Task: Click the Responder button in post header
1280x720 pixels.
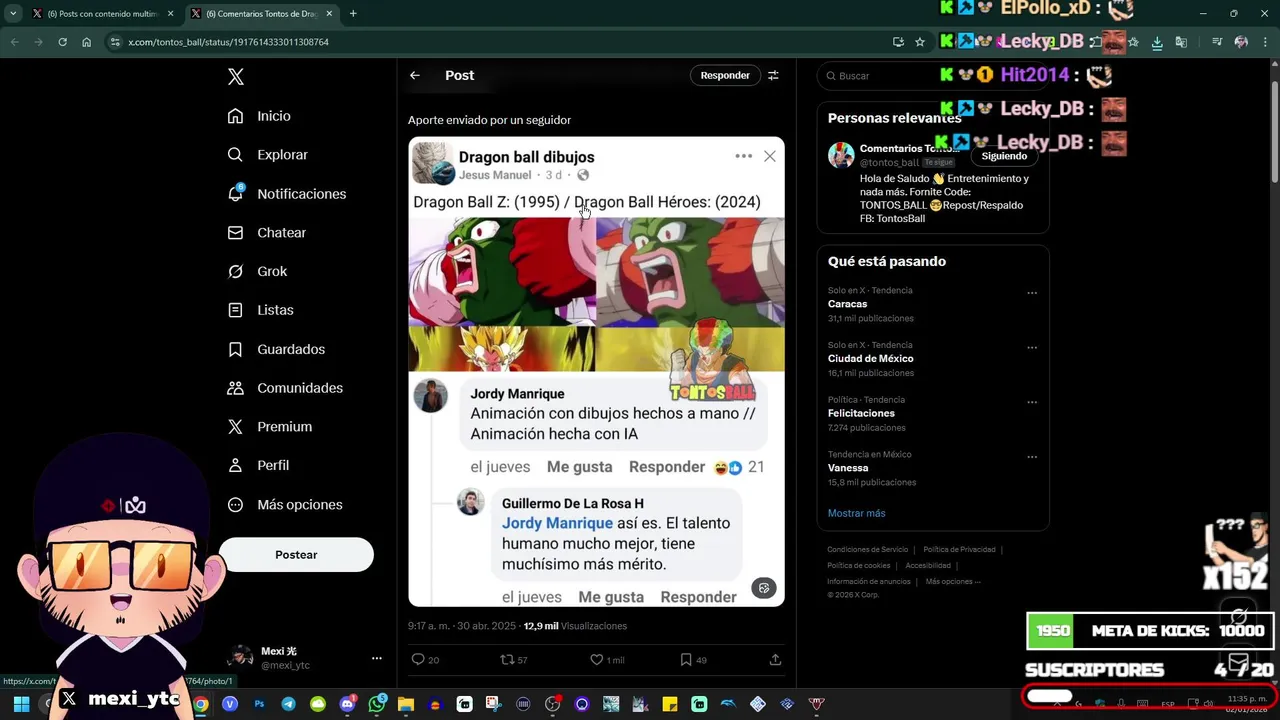Action: pyautogui.click(x=725, y=75)
